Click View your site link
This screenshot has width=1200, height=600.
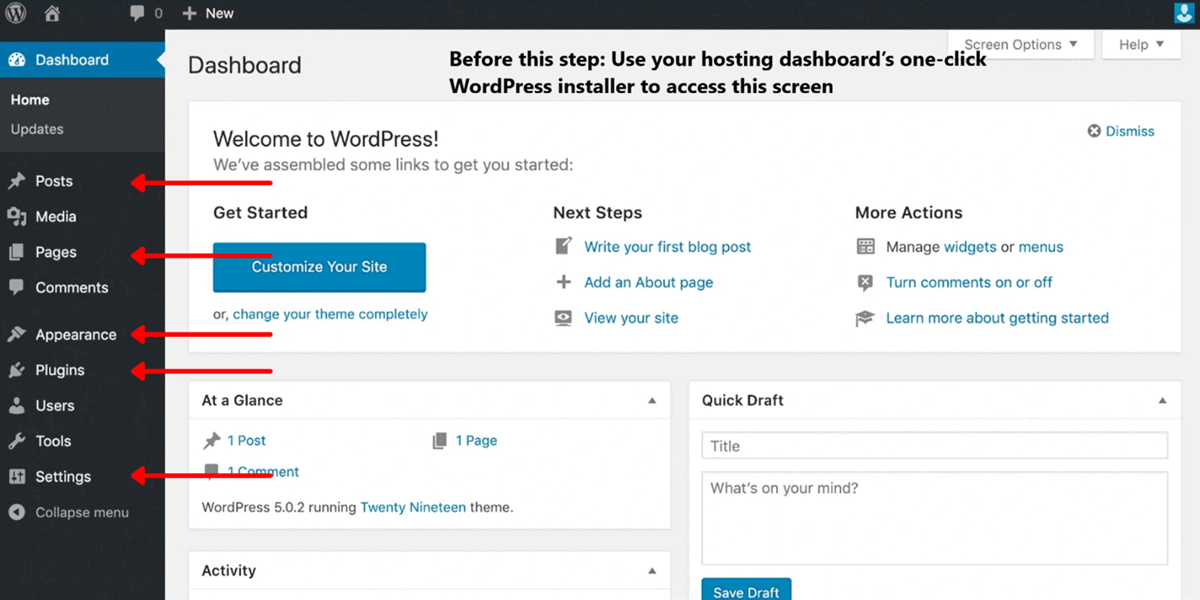[x=631, y=318]
